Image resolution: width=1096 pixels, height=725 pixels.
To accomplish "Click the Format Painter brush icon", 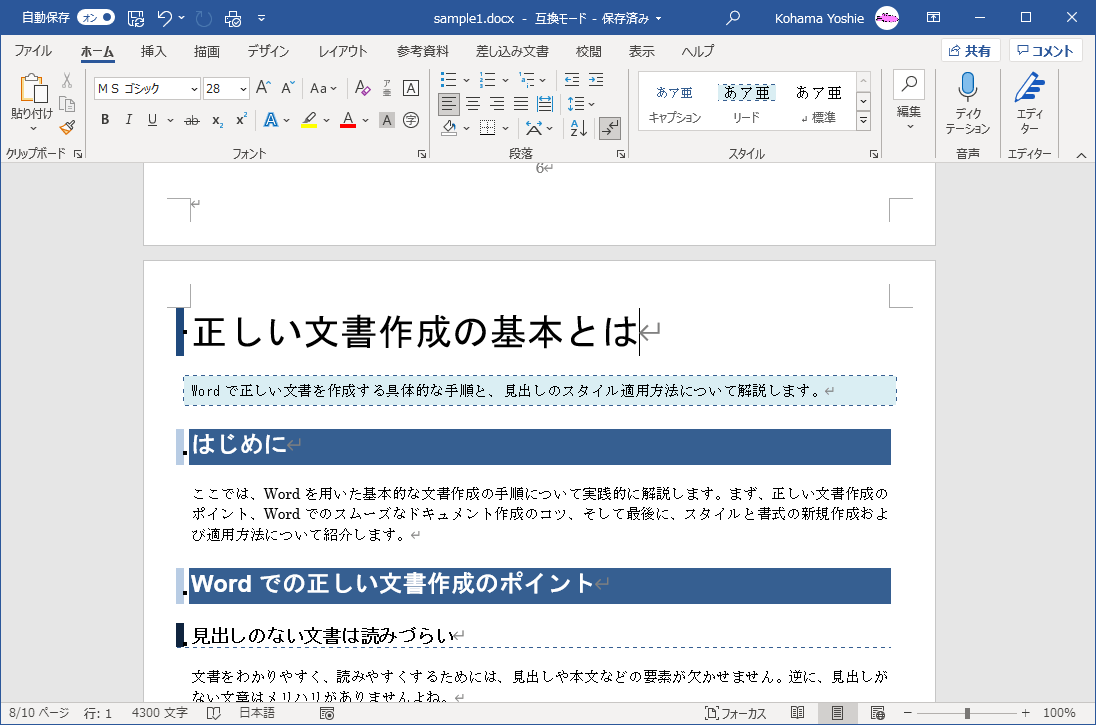I will 67,128.
